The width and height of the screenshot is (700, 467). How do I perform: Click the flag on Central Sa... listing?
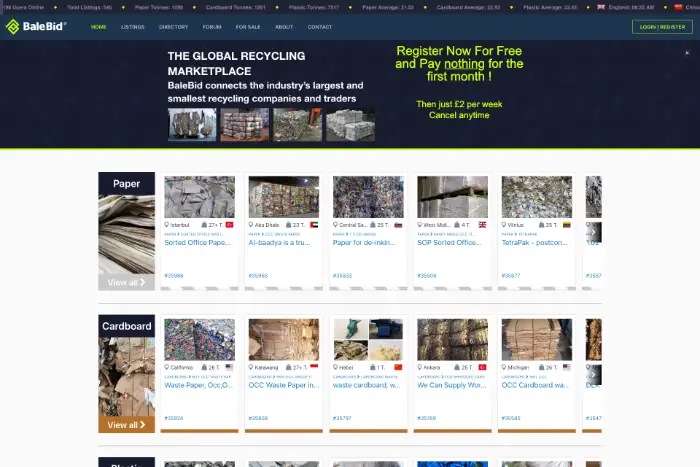(x=398, y=225)
